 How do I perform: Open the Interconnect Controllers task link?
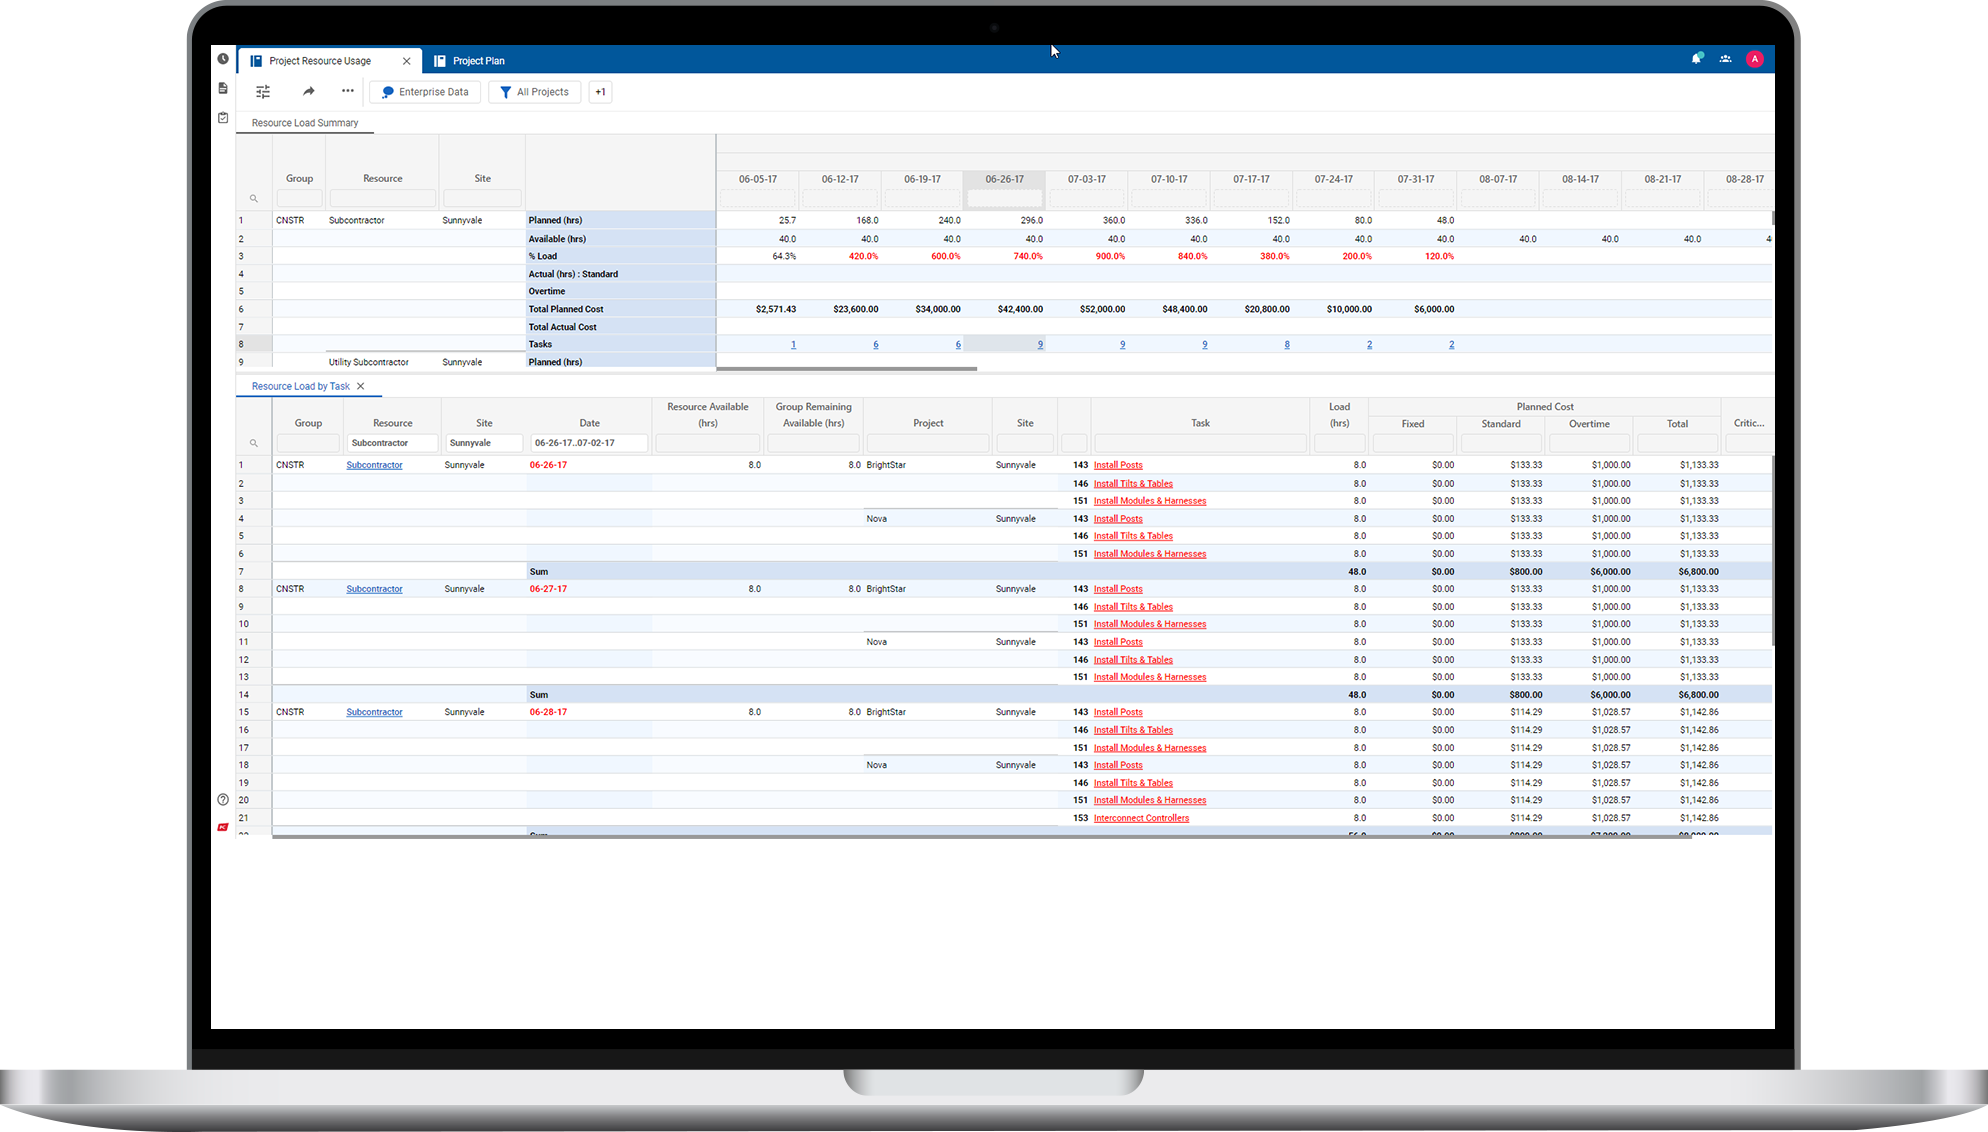click(1141, 818)
